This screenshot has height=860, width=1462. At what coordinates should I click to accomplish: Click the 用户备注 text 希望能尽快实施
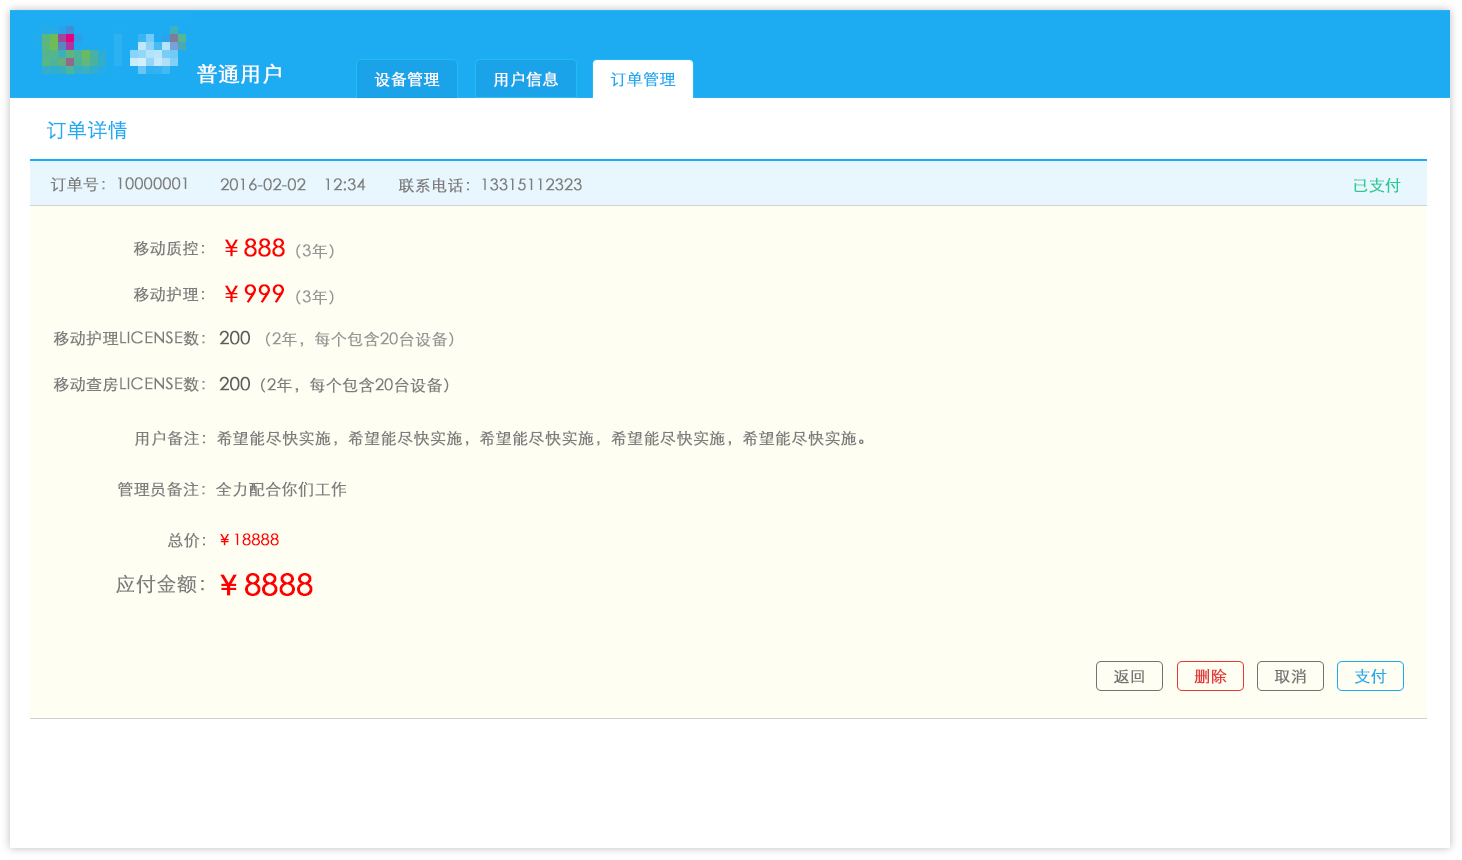542,439
